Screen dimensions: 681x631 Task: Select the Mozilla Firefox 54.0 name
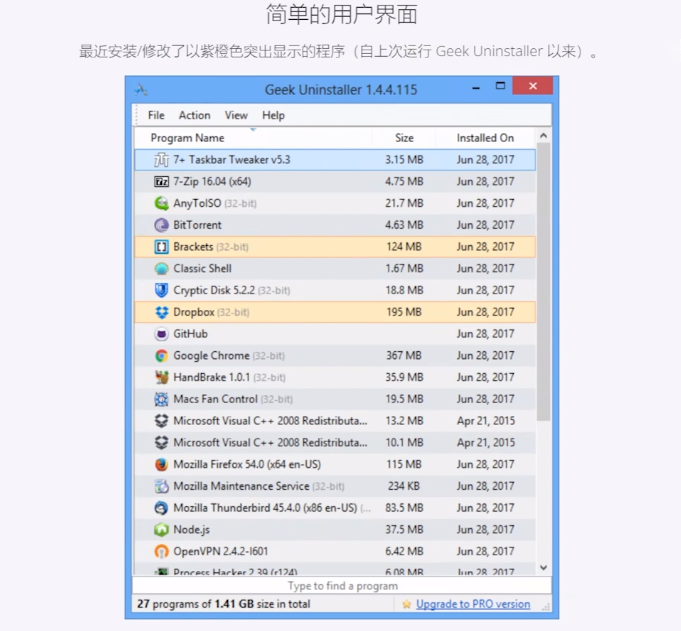click(247, 464)
